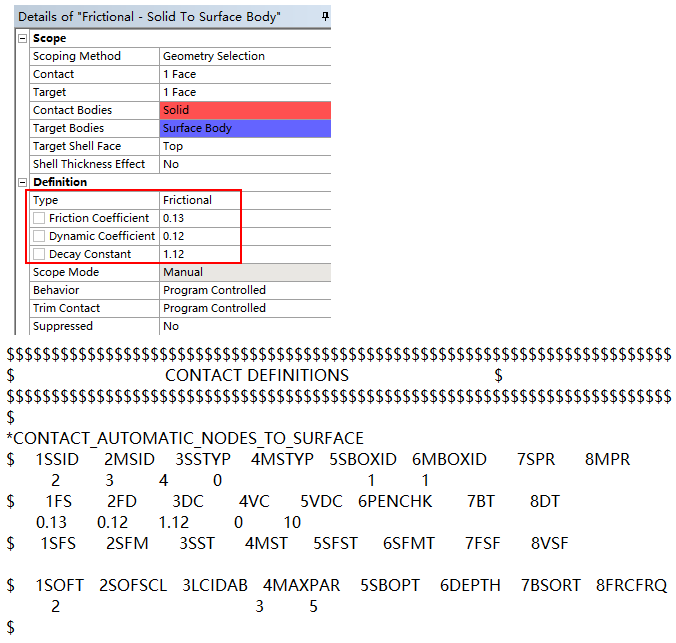Edit Dynamic Coefficient value 0.12
Screen dimensions: 676x643
pos(245,236)
